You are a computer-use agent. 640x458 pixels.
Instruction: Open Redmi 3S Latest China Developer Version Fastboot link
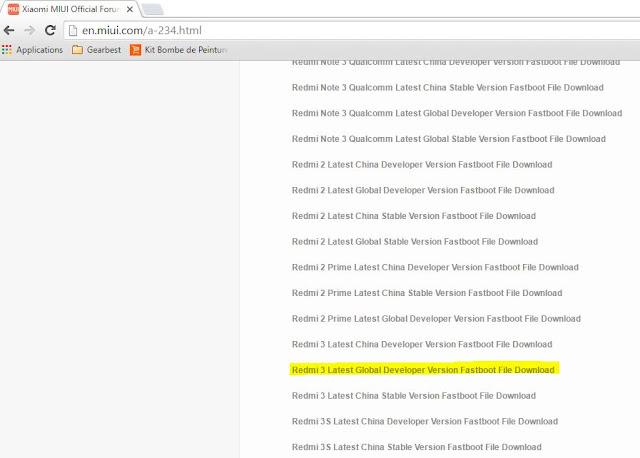(425, 421)
